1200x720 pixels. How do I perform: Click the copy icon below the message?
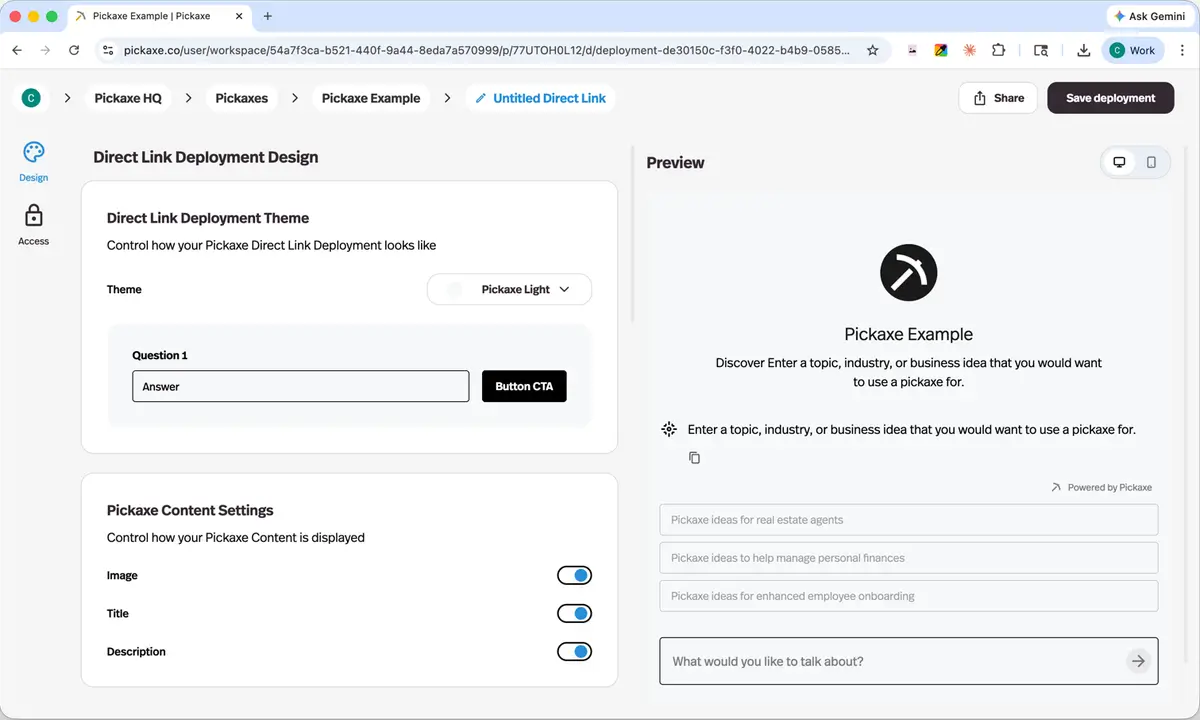pyautogui.click(x=694, y=458)
